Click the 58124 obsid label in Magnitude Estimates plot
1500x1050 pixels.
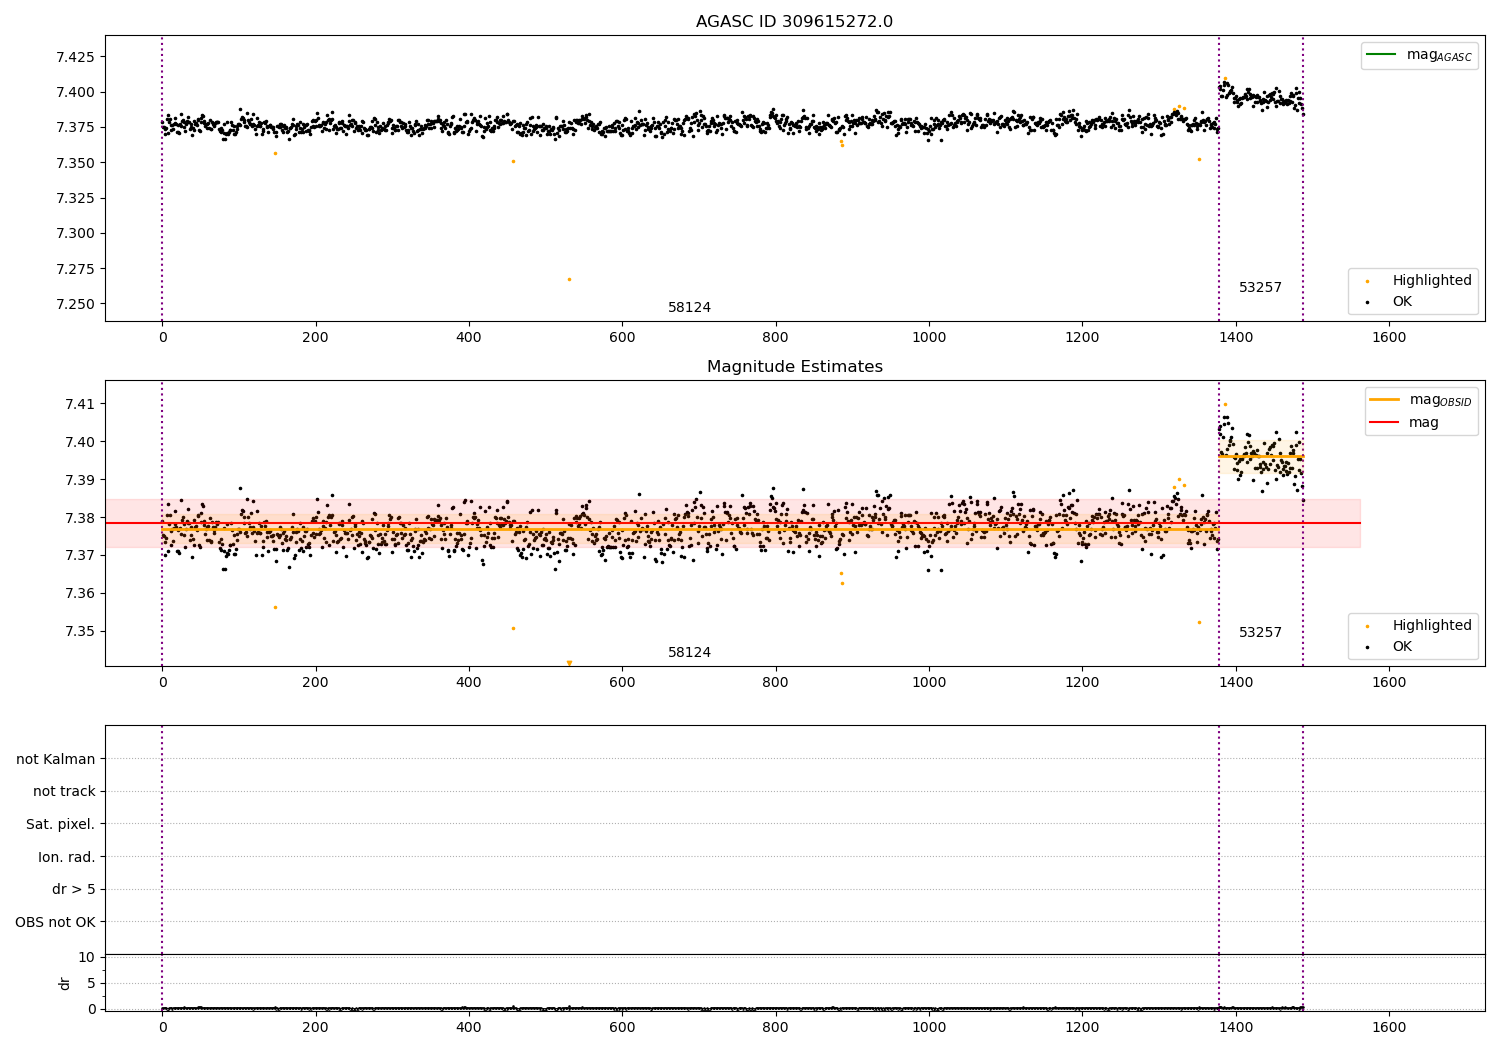pyautogui.click(x=689, y=653)
